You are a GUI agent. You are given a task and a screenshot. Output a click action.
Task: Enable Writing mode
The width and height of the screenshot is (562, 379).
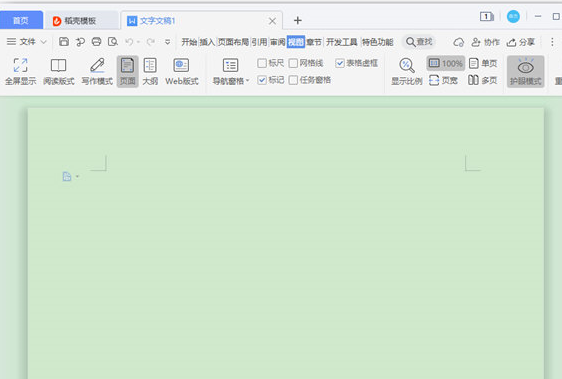(x=97, y=72)
